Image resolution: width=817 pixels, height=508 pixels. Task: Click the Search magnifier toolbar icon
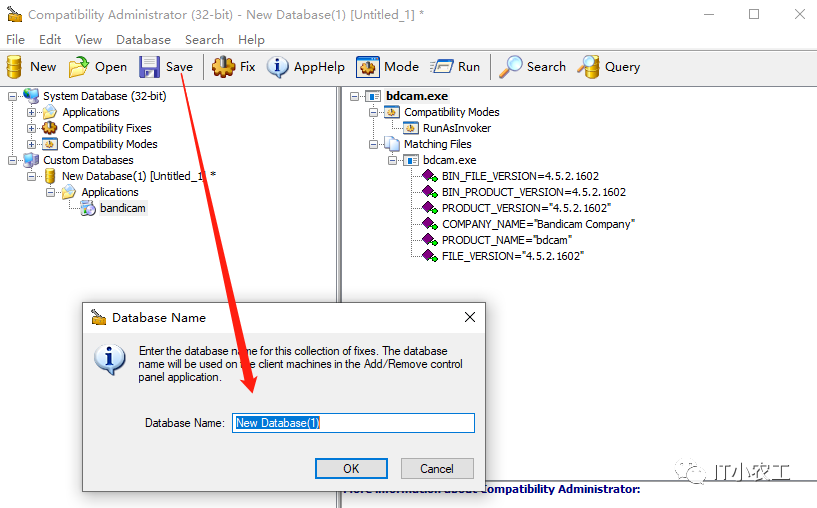(x=510, y=67)
